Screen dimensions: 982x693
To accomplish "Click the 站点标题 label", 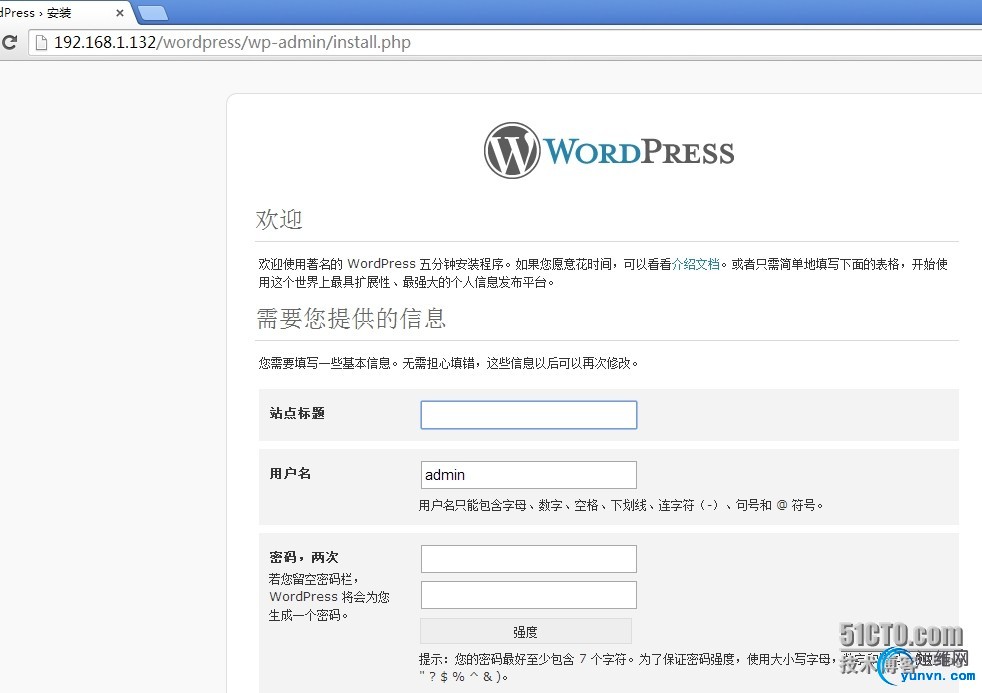I will [297, 413].
